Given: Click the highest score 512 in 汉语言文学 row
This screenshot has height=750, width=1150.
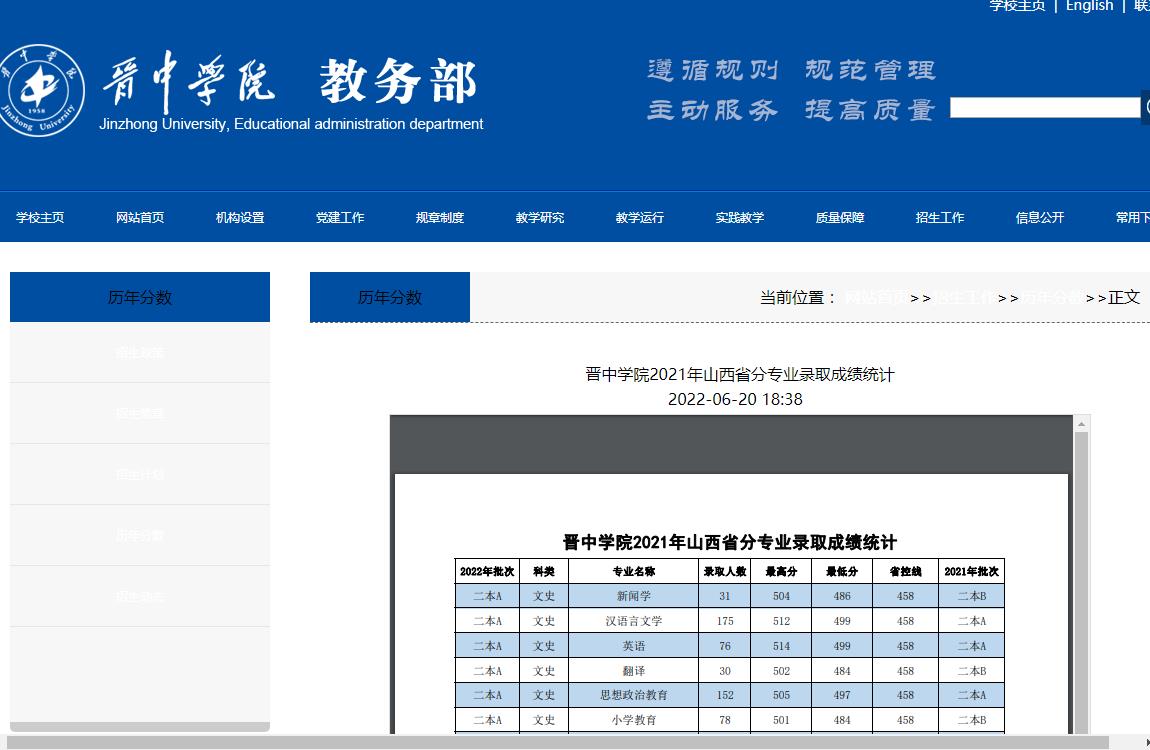Looking at the screenshot, I should coord(781,621).
